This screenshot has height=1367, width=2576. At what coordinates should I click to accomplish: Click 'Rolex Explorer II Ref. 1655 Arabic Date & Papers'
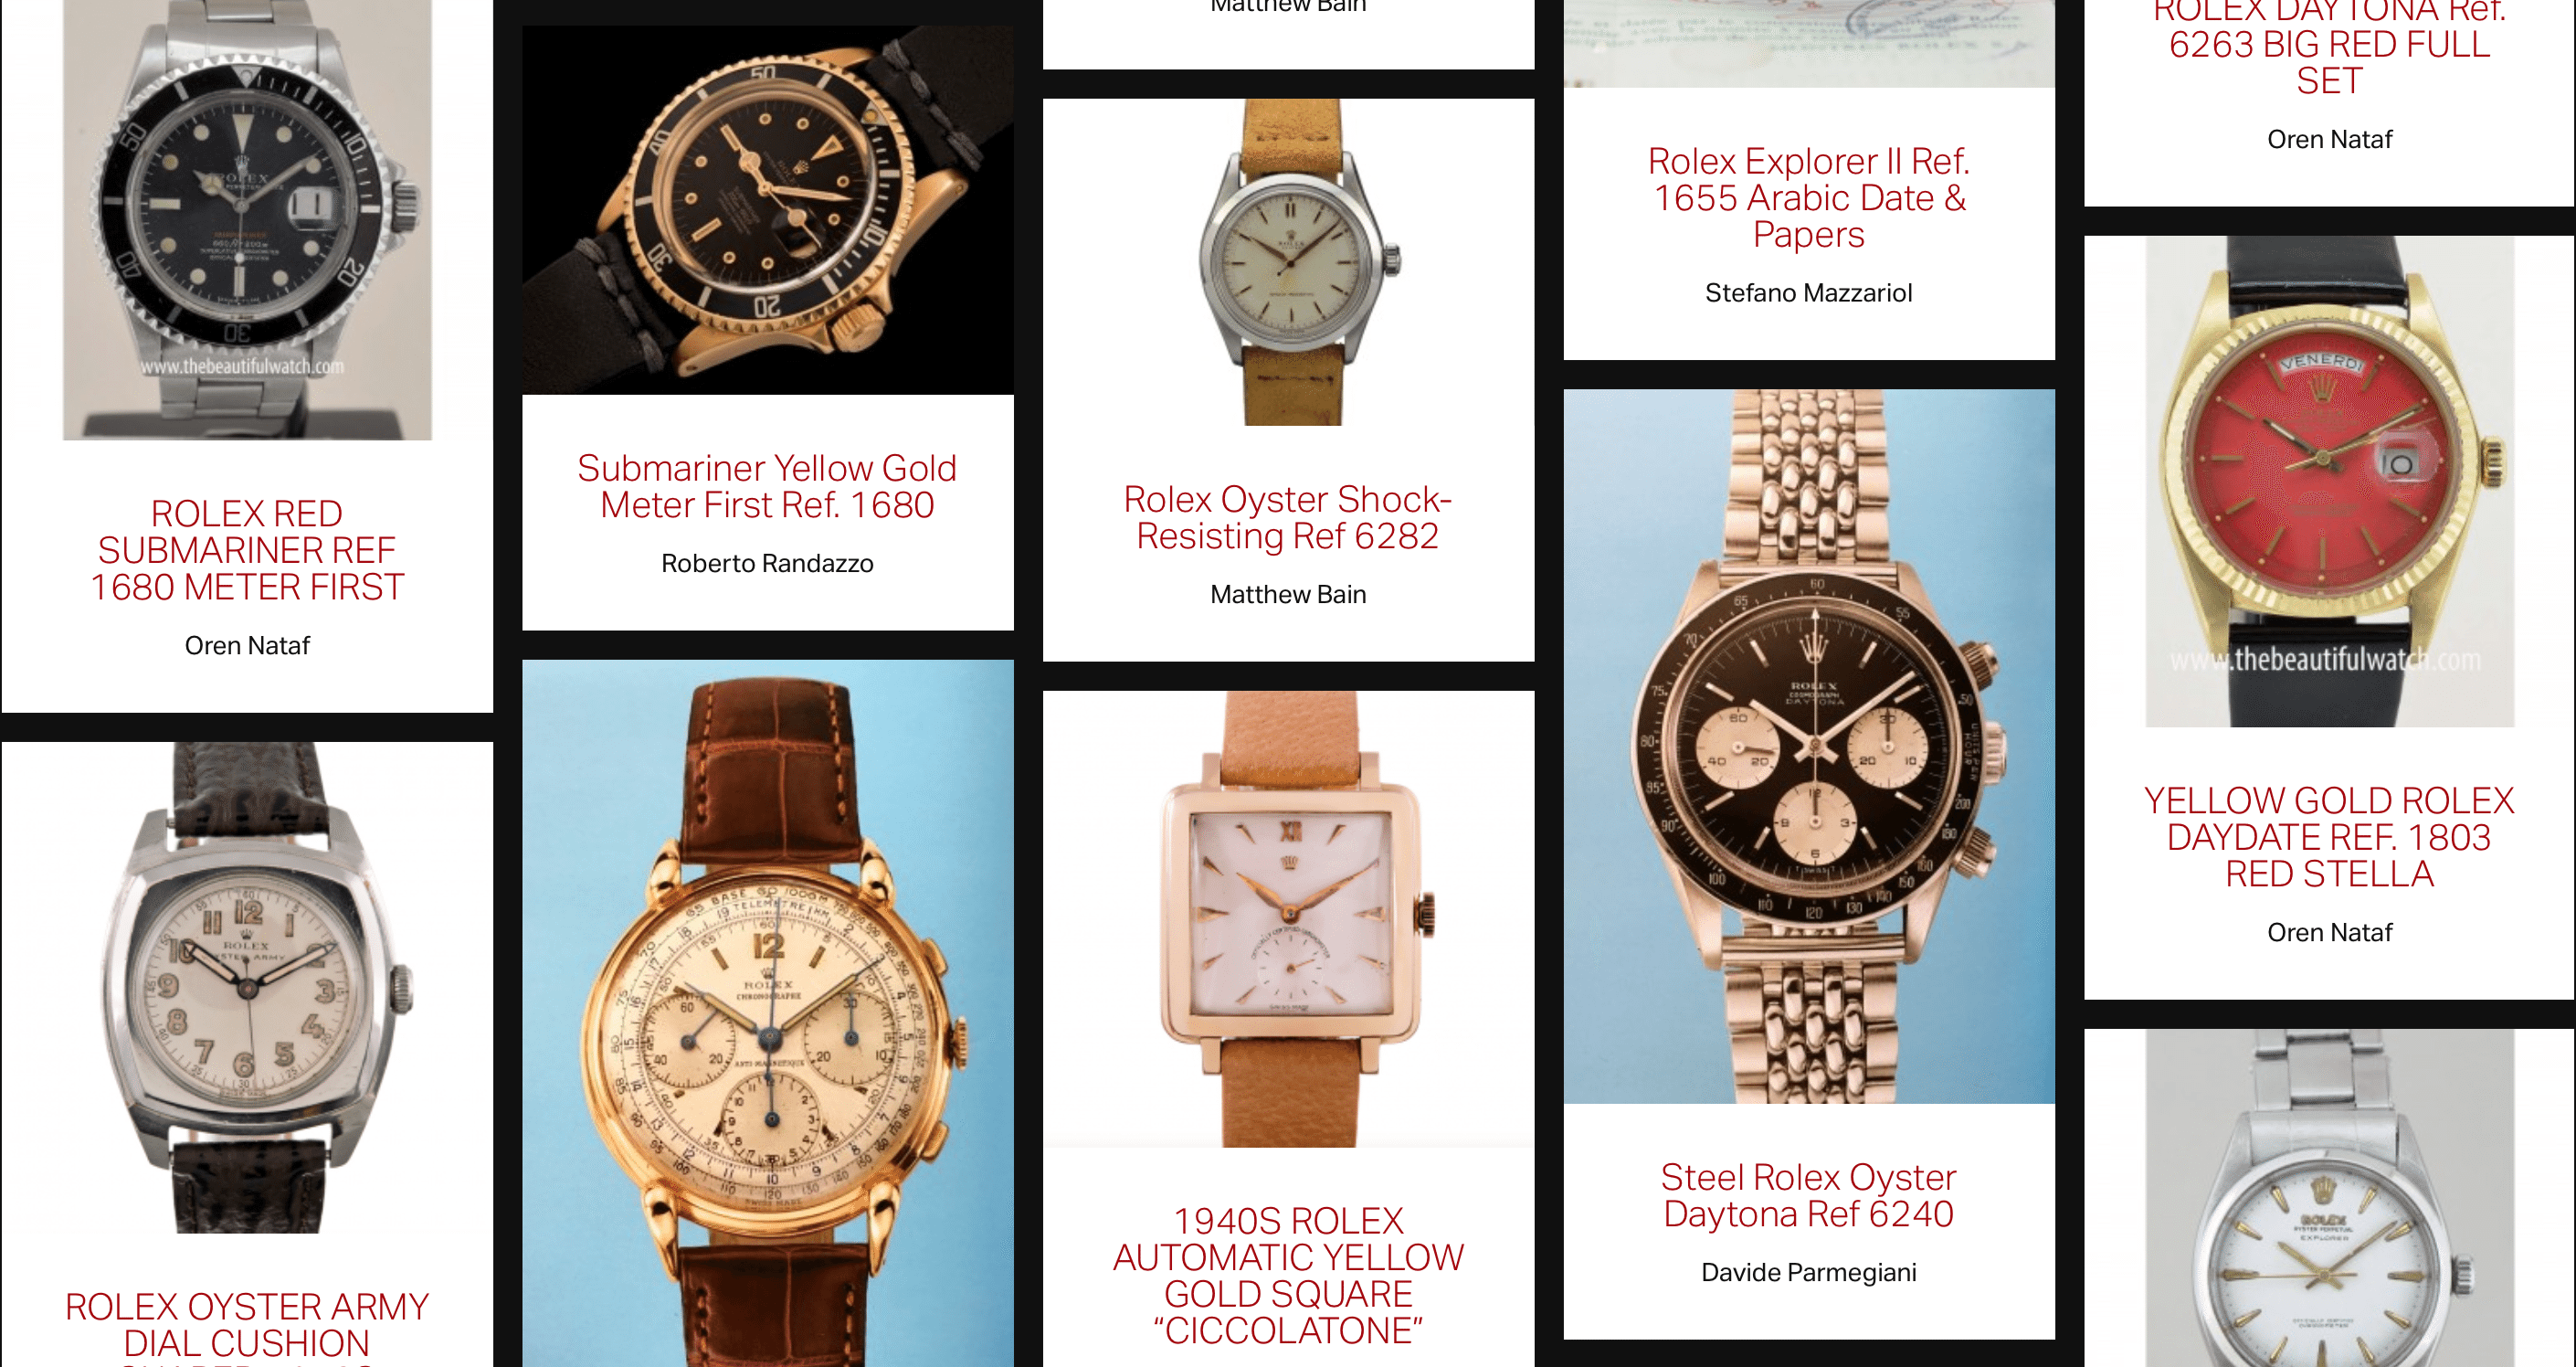tap(1809, 198)
